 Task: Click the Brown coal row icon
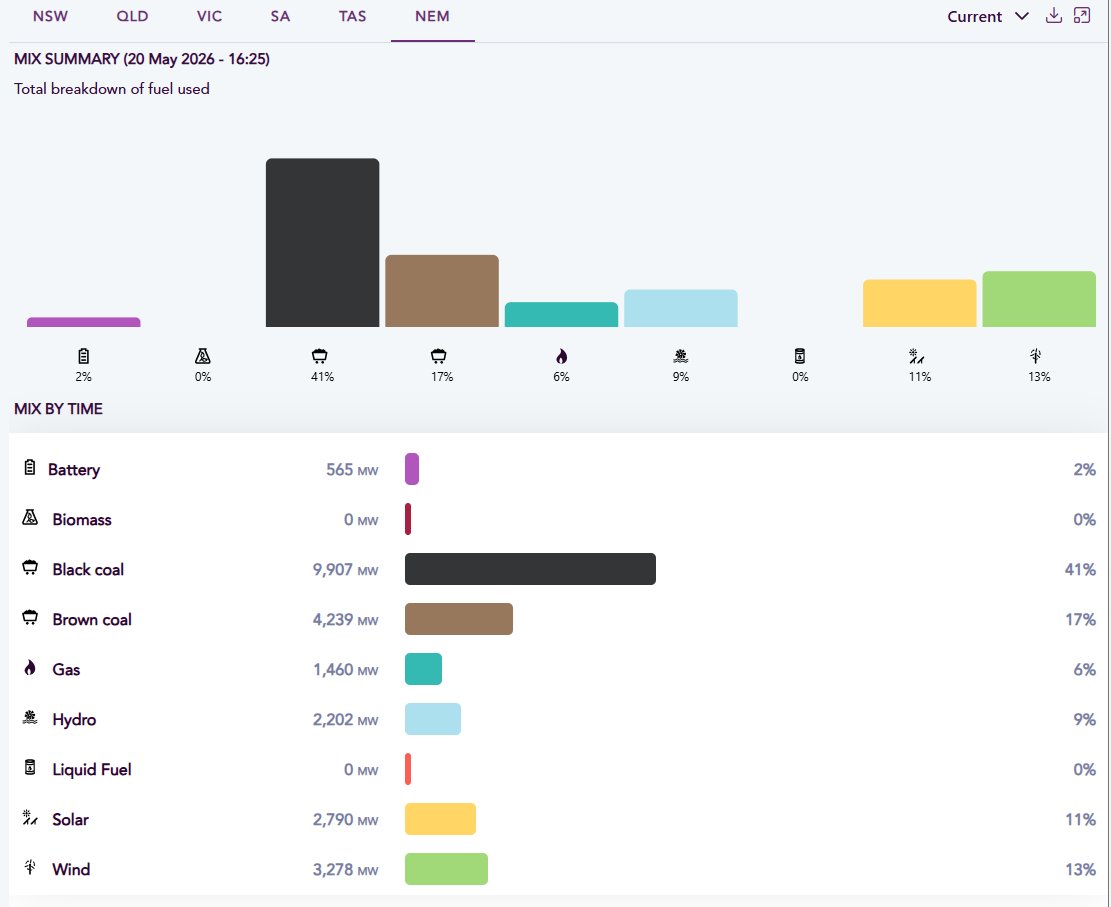tap(30, 617)
